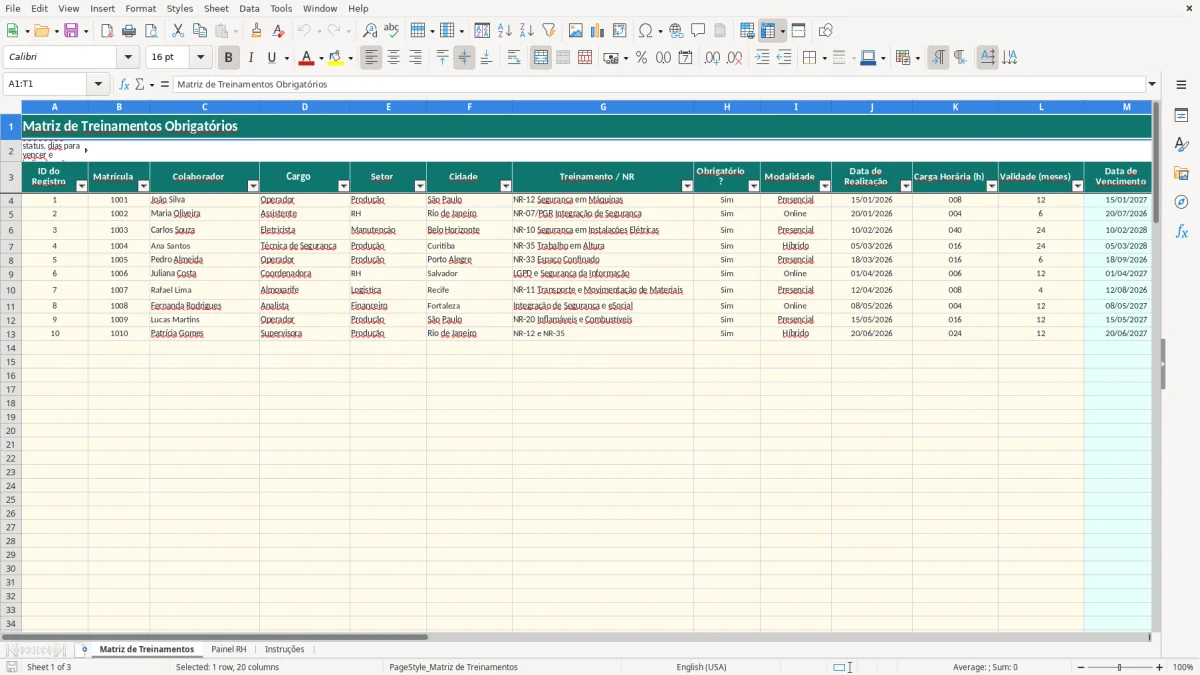Select column G header
The width and height of the screenshot is (1200, 675).
(603, 106)
